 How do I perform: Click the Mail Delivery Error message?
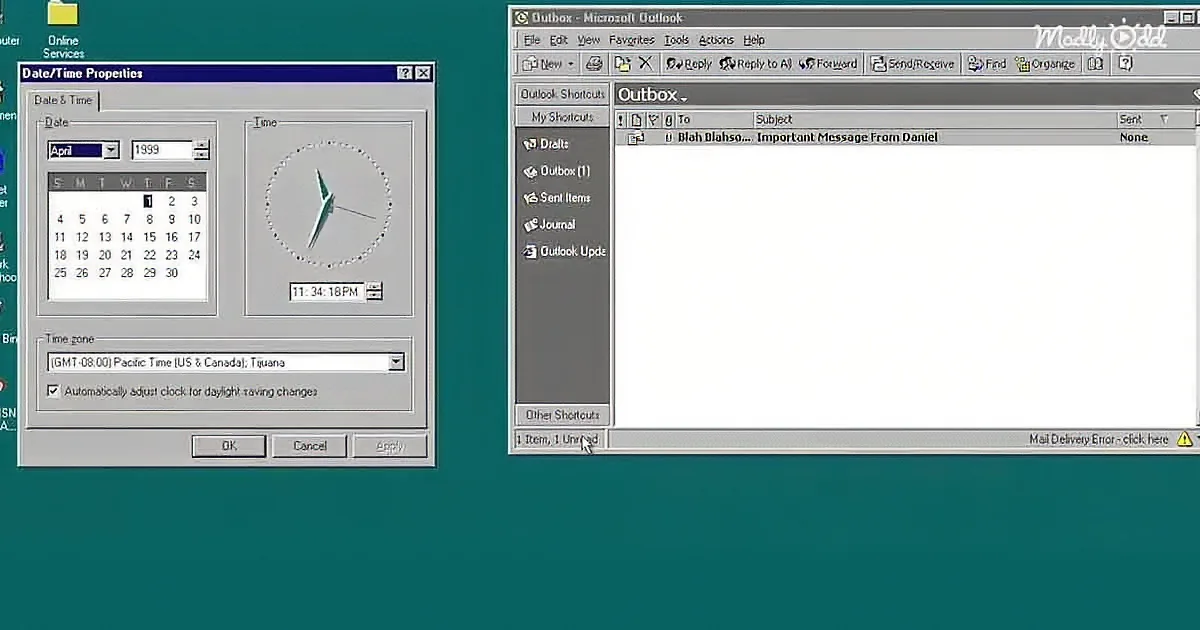pyautogui.click(x=1099, y=439)
